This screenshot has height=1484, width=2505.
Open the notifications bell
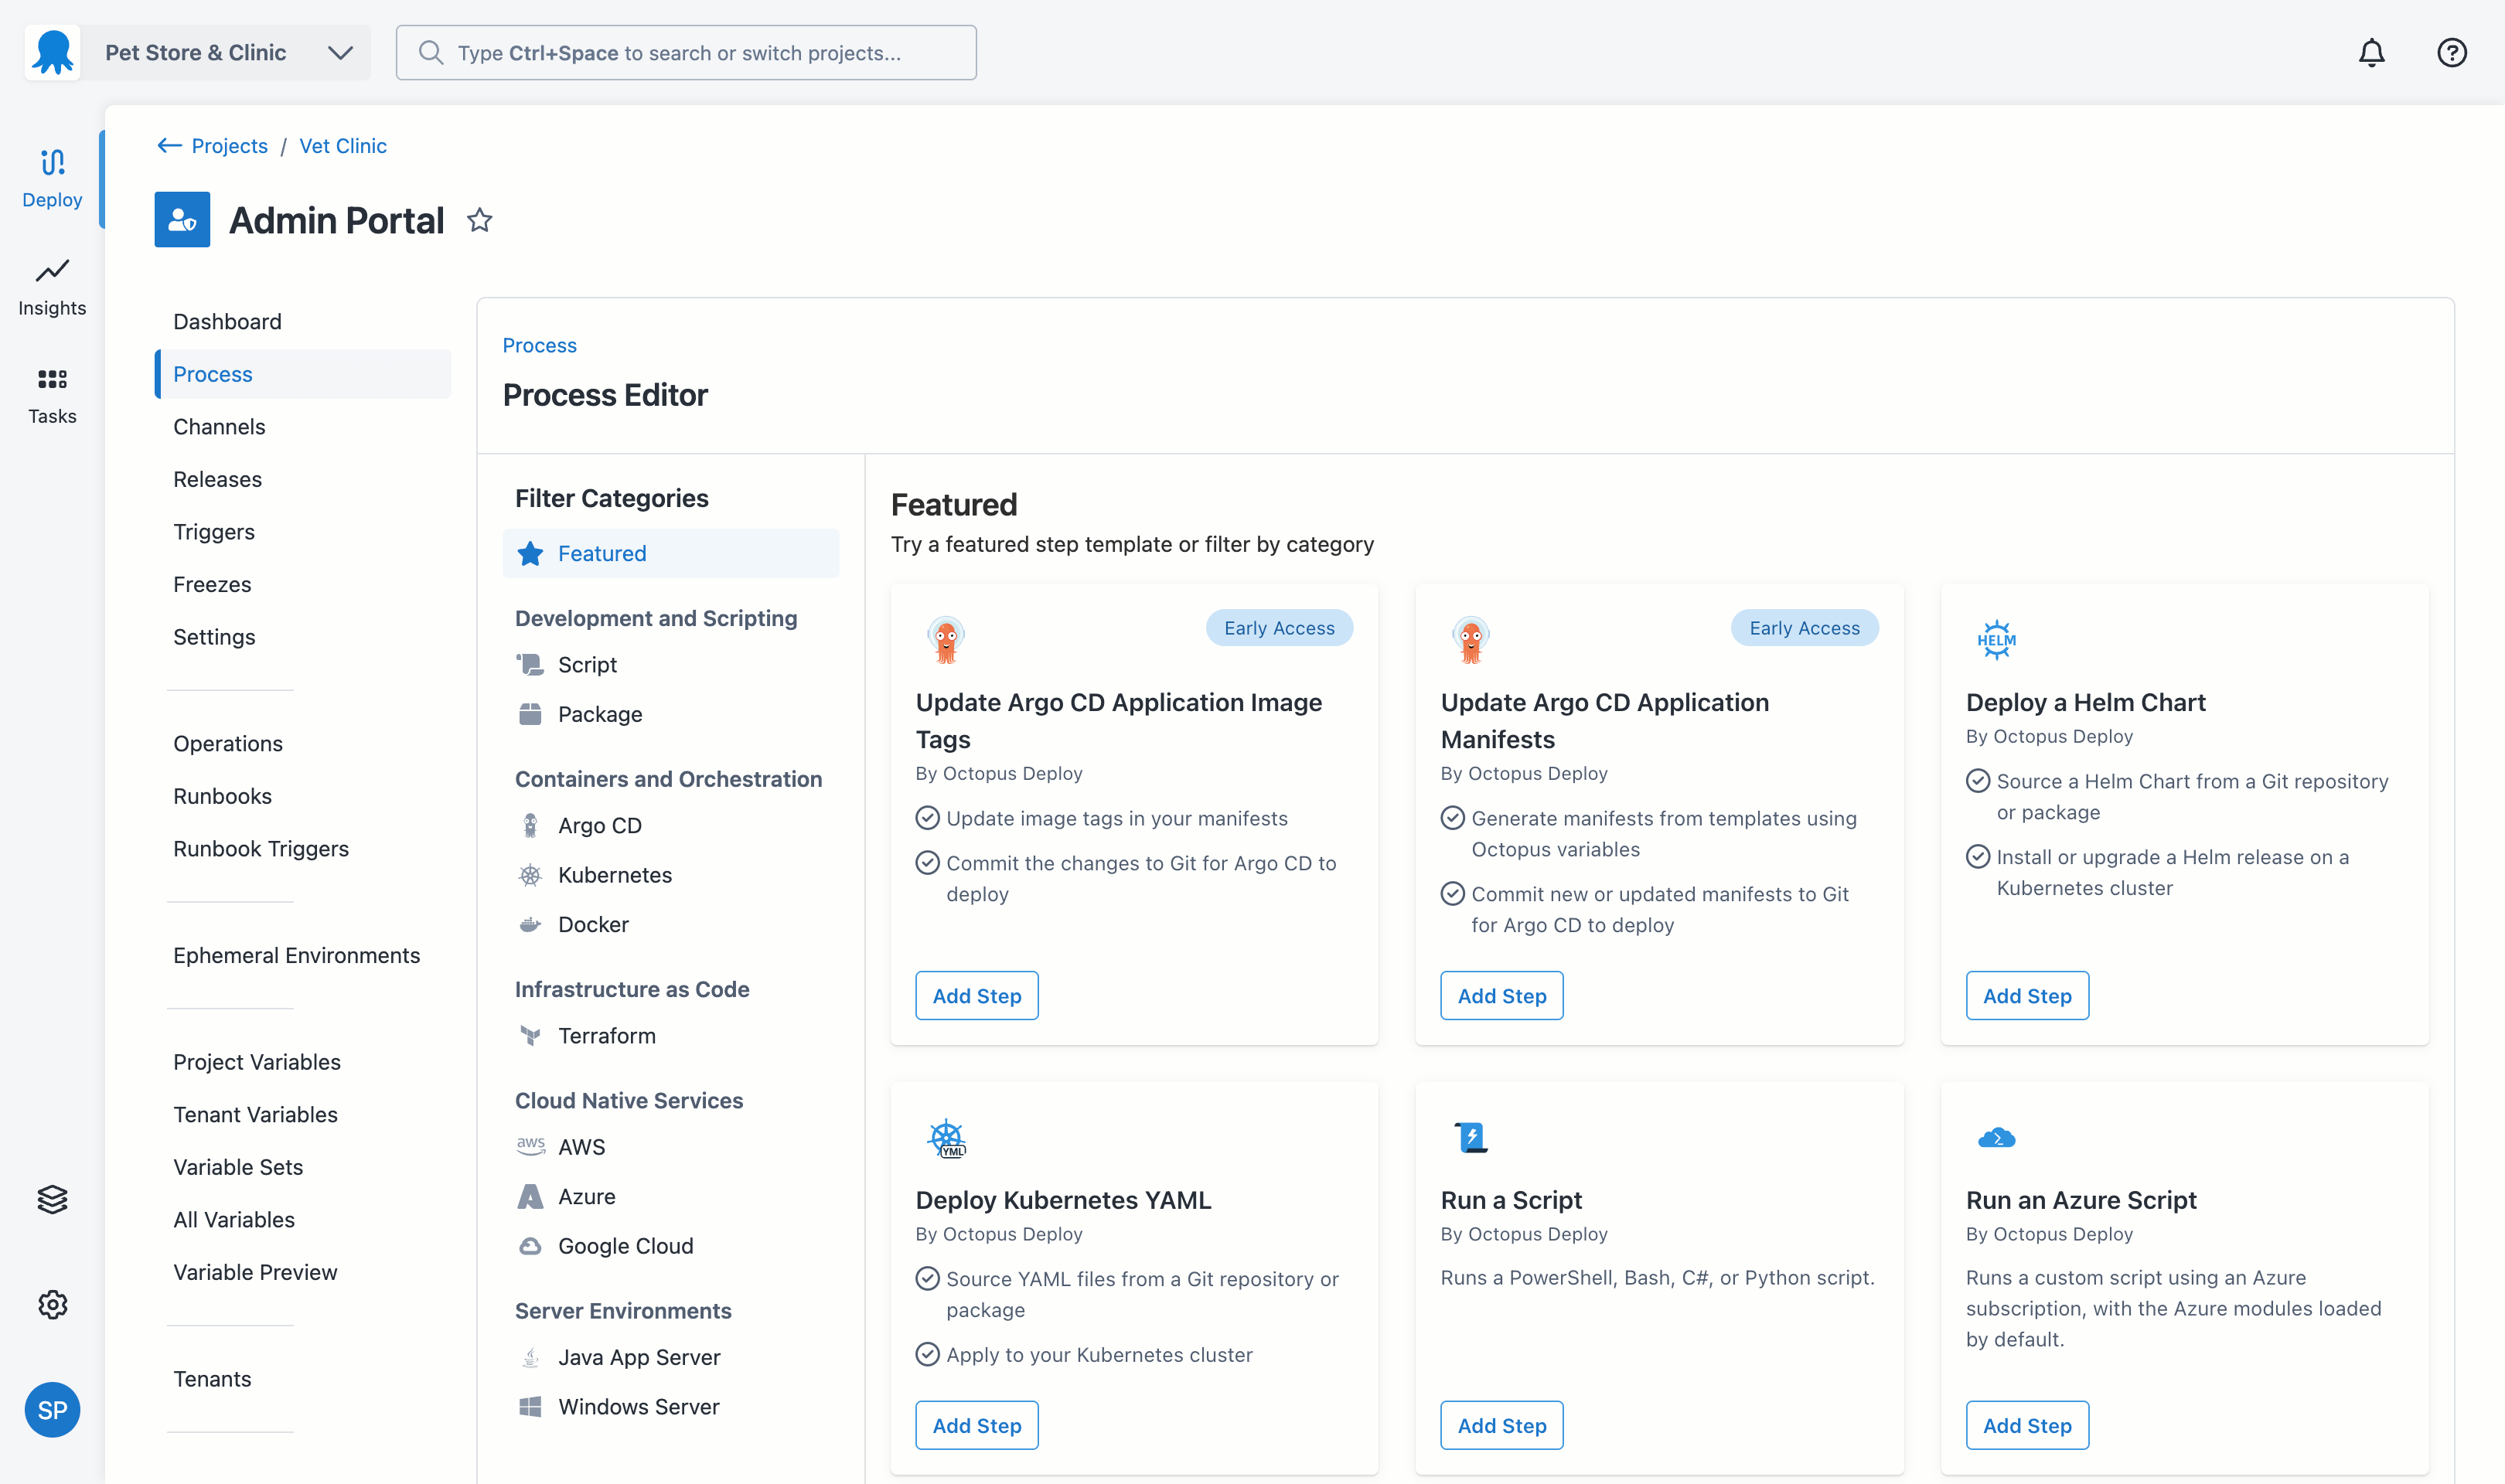(2371, 53)
